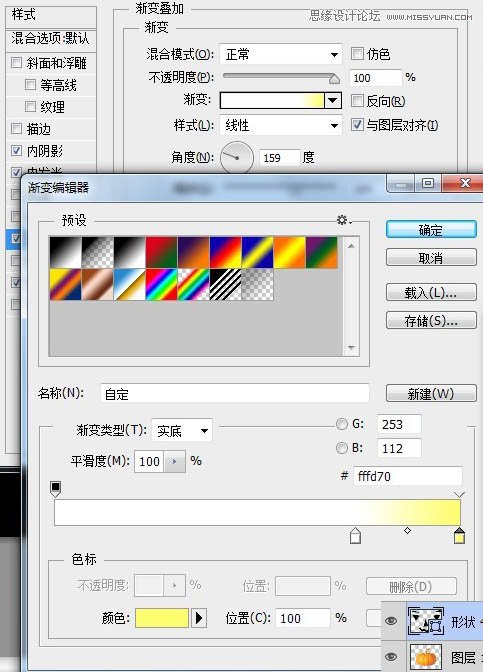Enable the 纹理 checkbox

pyautogui.click(x=30, y=106)
